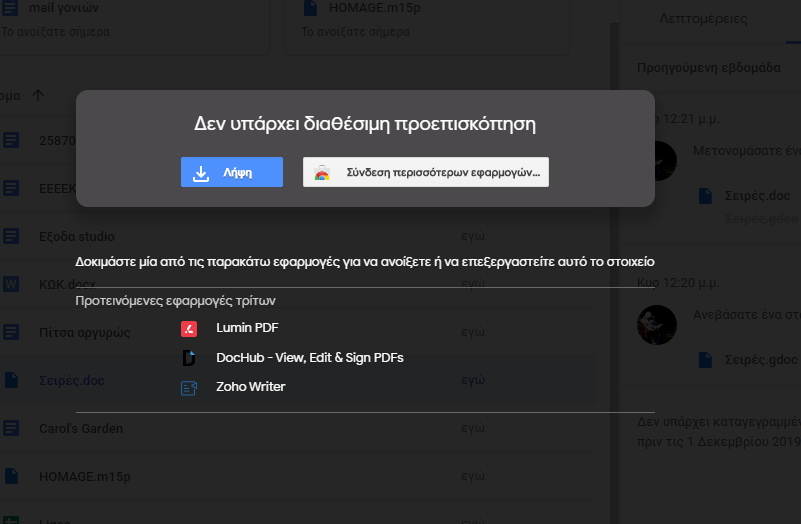Click file icon of Σειρές.doc row
This screenshot has width=801, height=524.
point(11,380)
